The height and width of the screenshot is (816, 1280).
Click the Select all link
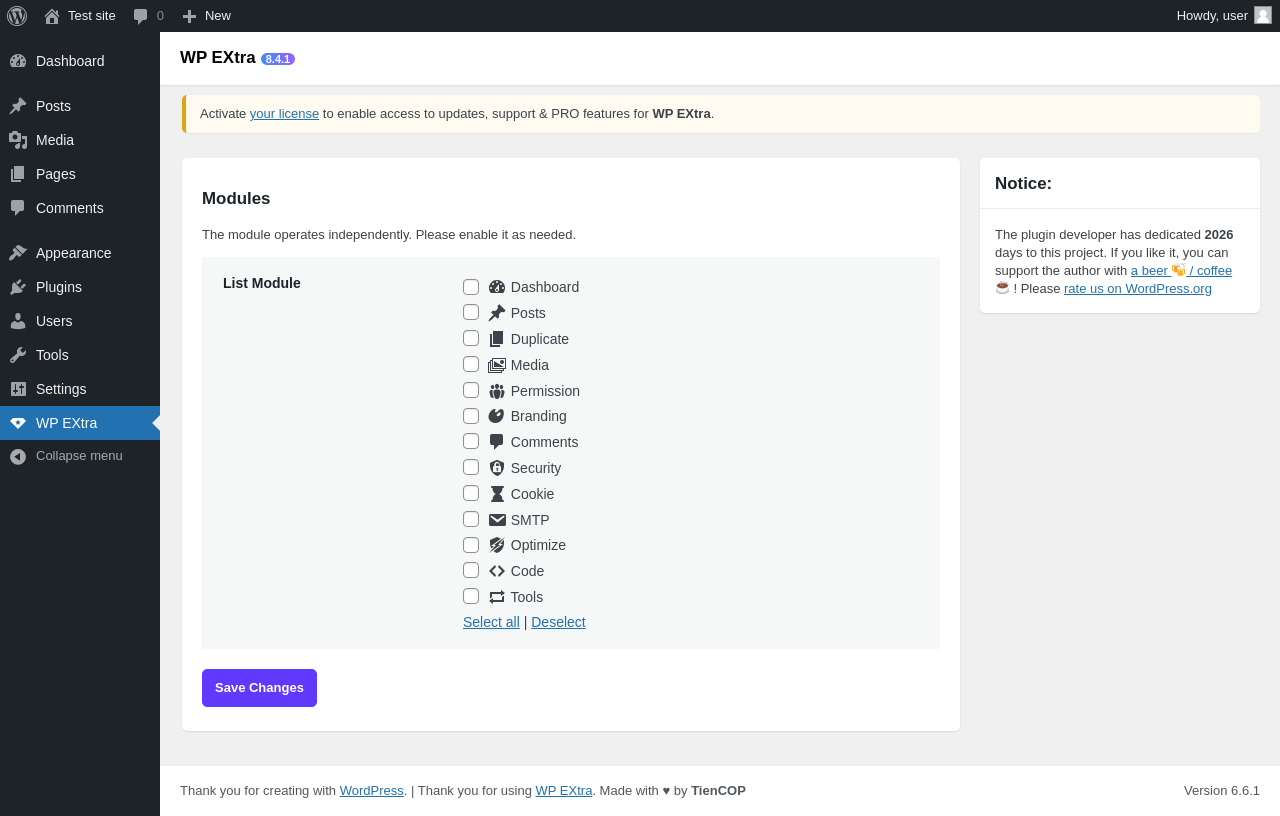tap(491, 622)
